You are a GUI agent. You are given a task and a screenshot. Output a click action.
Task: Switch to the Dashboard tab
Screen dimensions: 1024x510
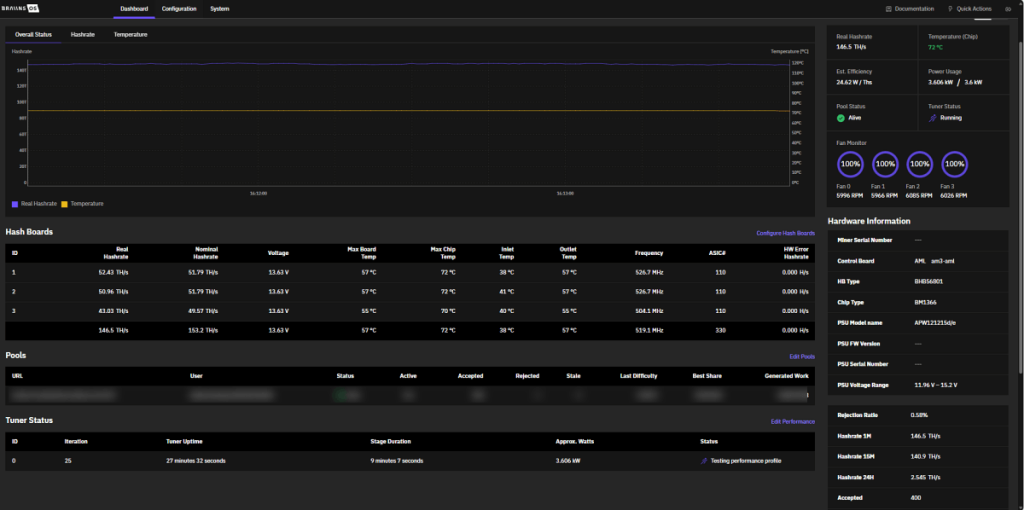click(135, 9)
